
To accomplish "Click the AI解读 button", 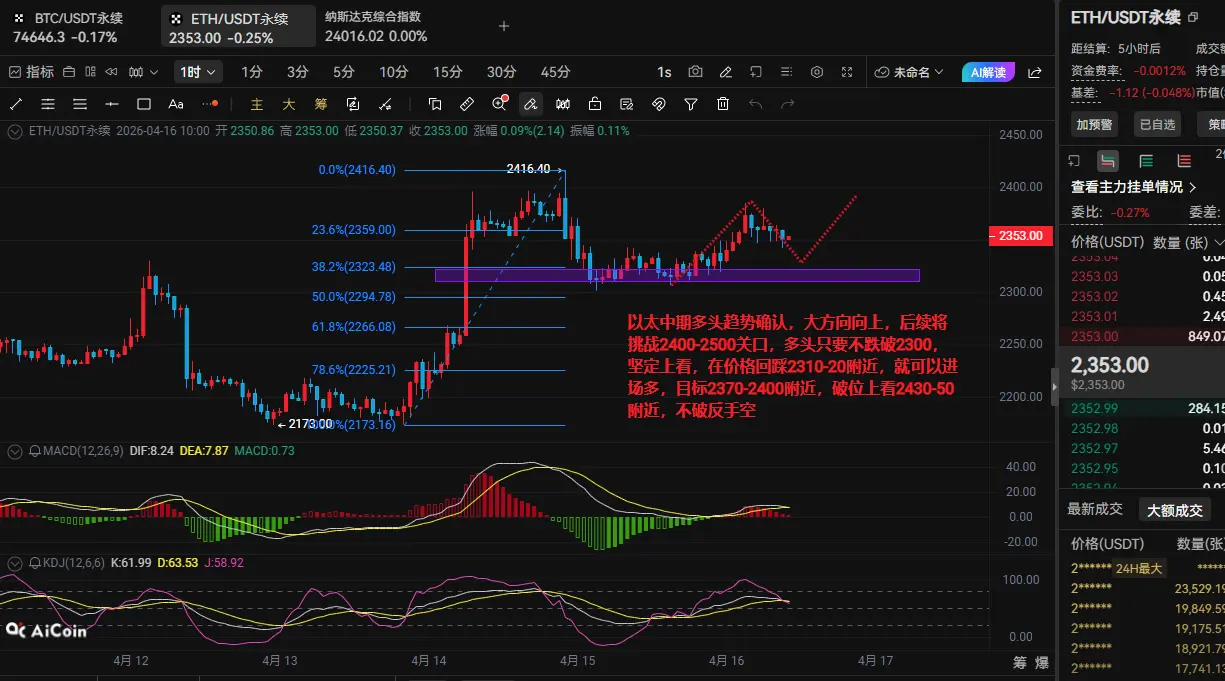I will [x=989, y=72].
